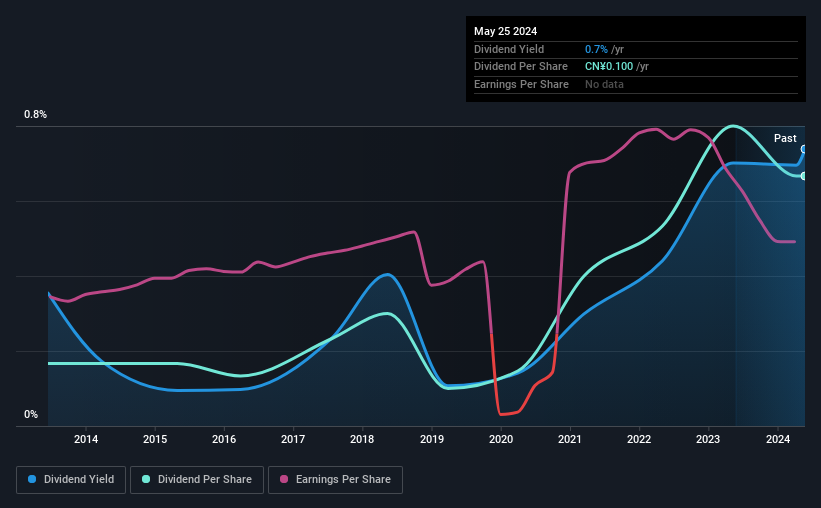The height and width of the screenshot is (508, 821).
Task: Click the Past label on the chart
Action: point(785,138)
